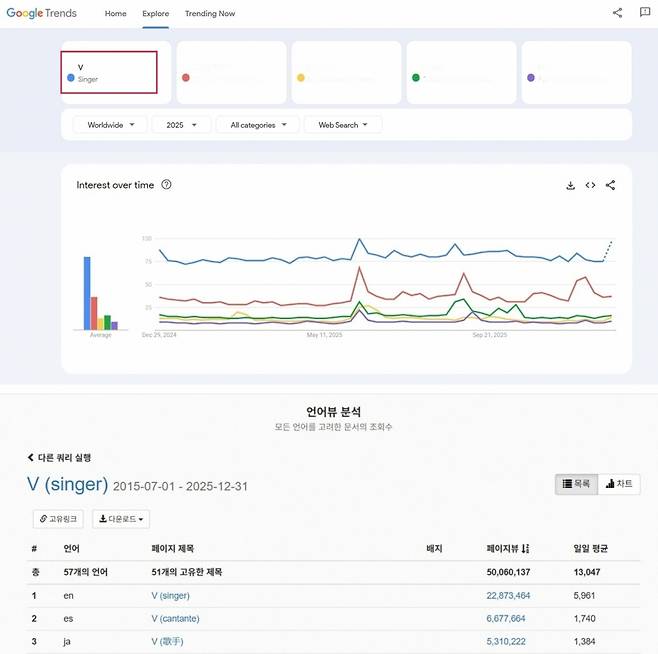
Task: Click the 51개의 고유한 제목 cell
Action: click(187, 572)
